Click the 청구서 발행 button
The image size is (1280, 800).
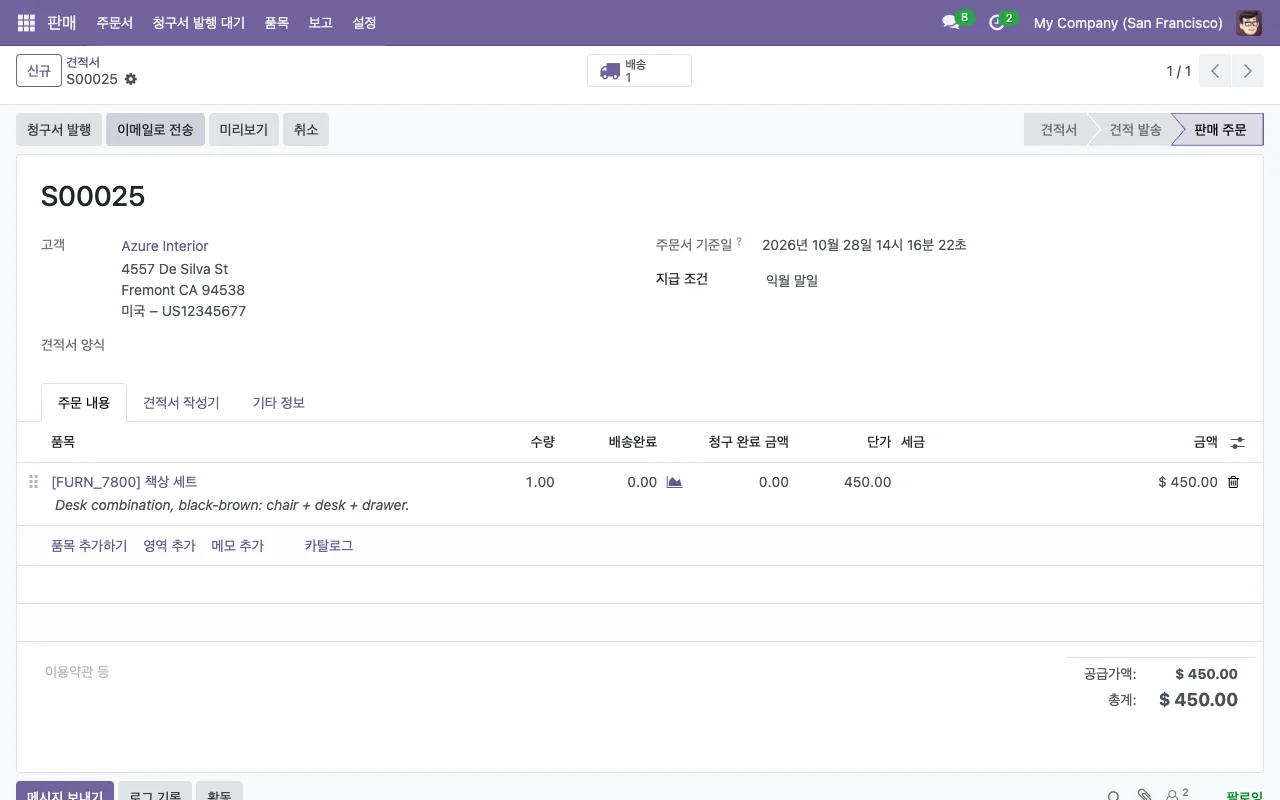tap(59, 130)
